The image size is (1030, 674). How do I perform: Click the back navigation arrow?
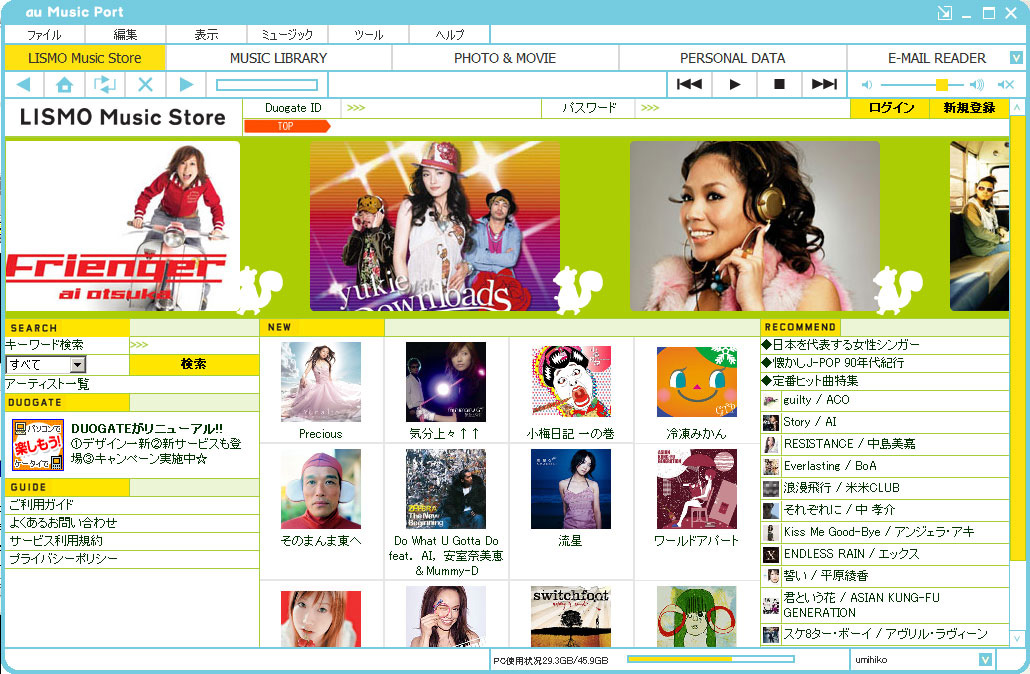23,84
